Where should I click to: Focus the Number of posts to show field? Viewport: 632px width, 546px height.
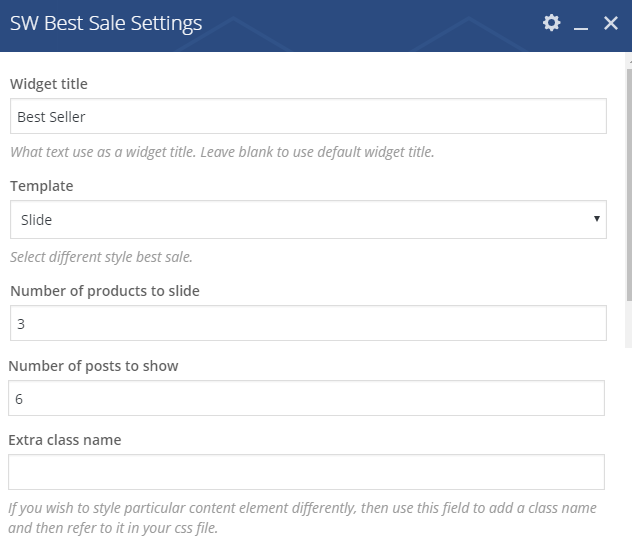coord(306,398)
